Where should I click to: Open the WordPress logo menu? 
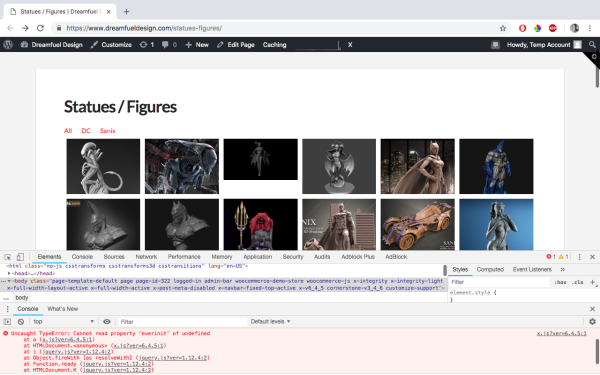click(8, 44)
